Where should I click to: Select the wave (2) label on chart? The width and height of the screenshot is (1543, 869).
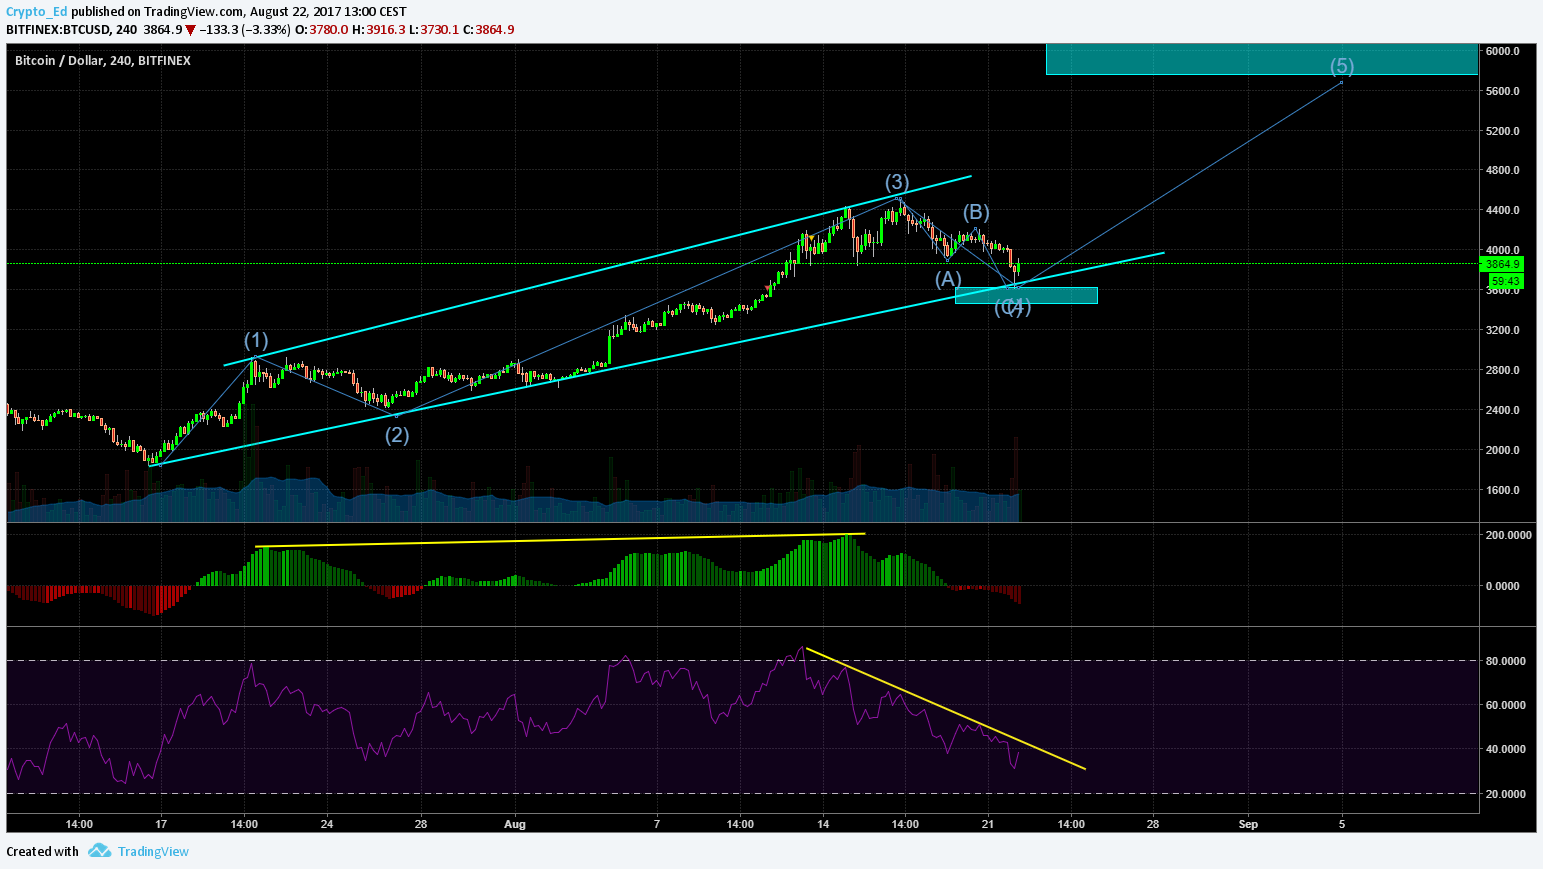pyautogui.click(x=397, y=435)
